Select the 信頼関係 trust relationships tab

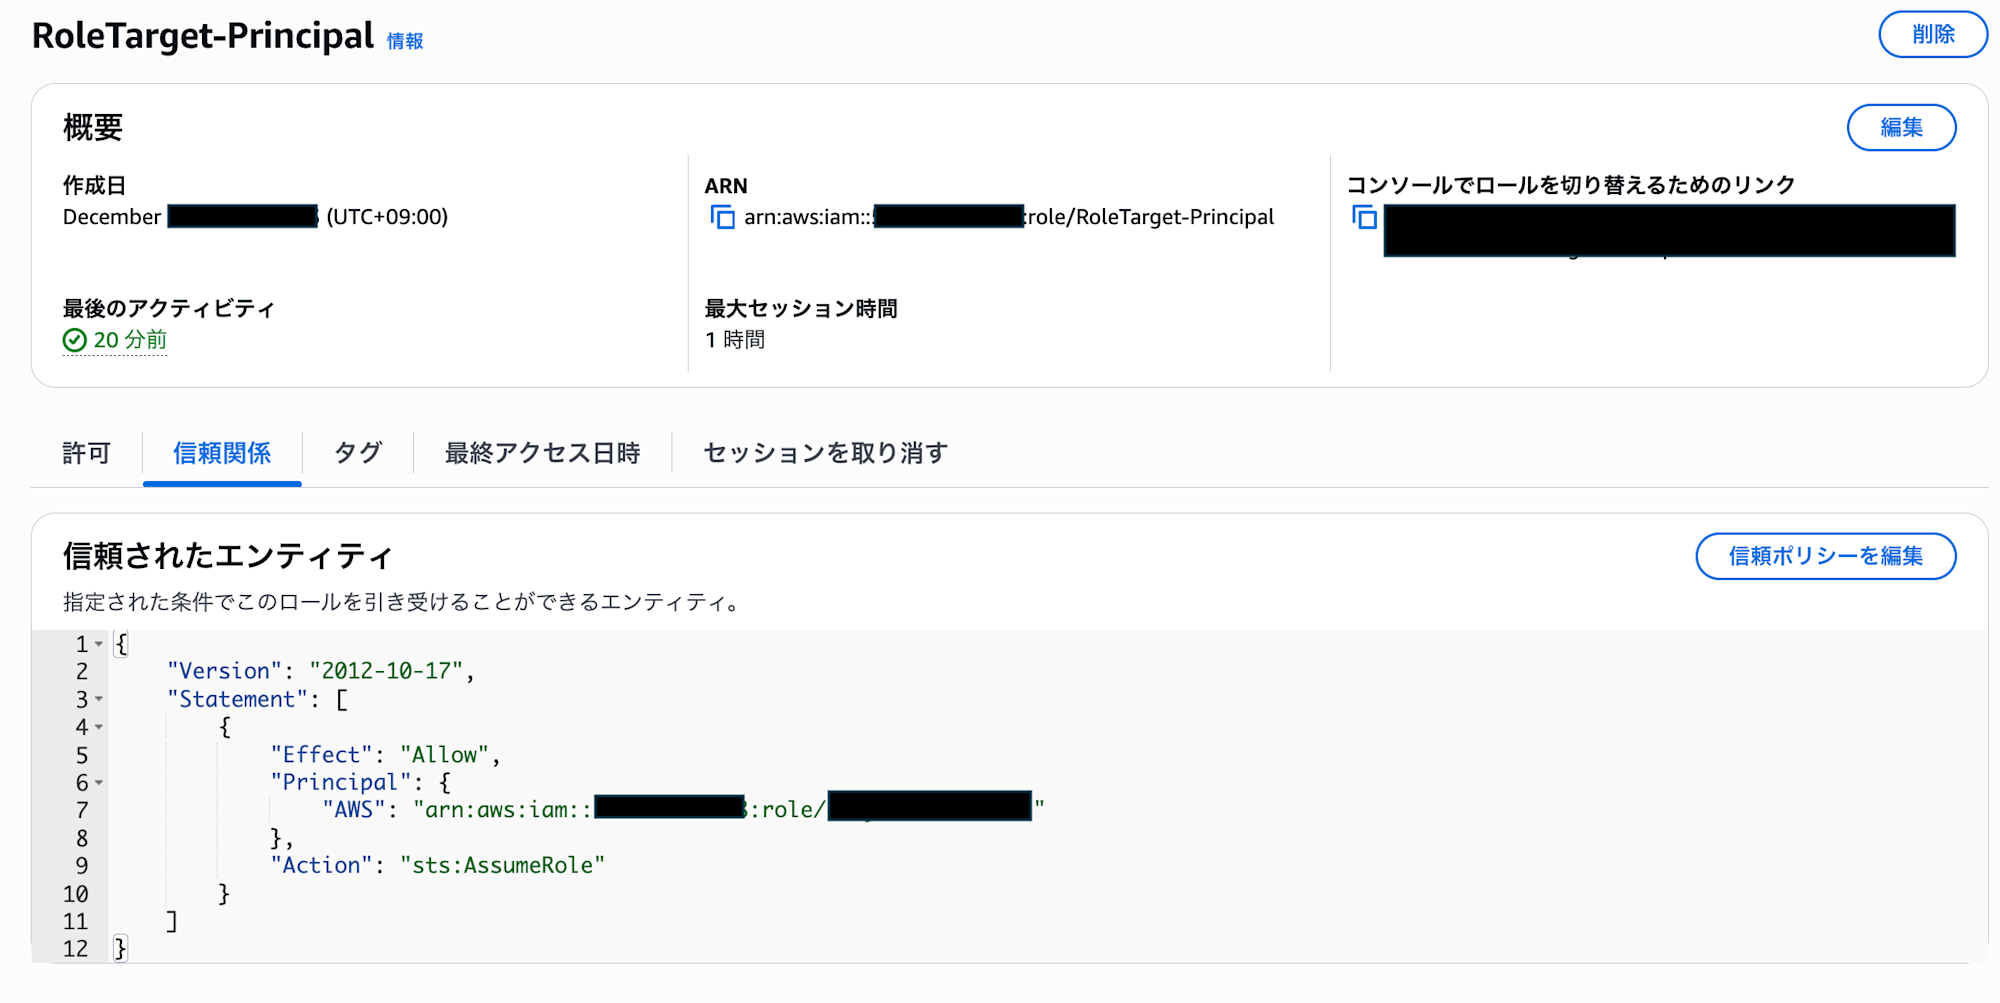tap(222, 453)
